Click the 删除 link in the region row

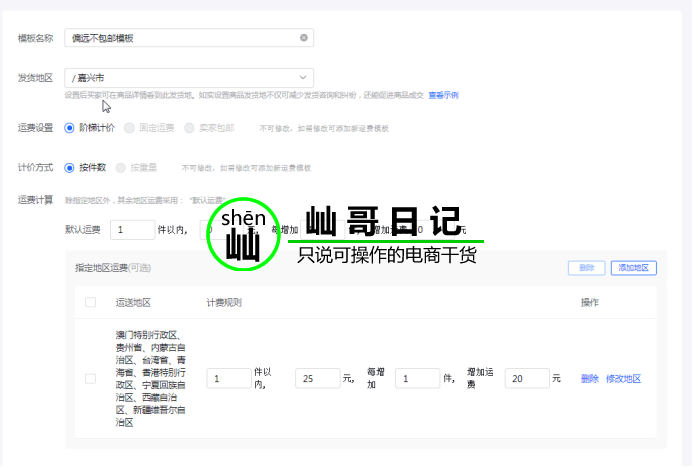(x=590, y=379)
